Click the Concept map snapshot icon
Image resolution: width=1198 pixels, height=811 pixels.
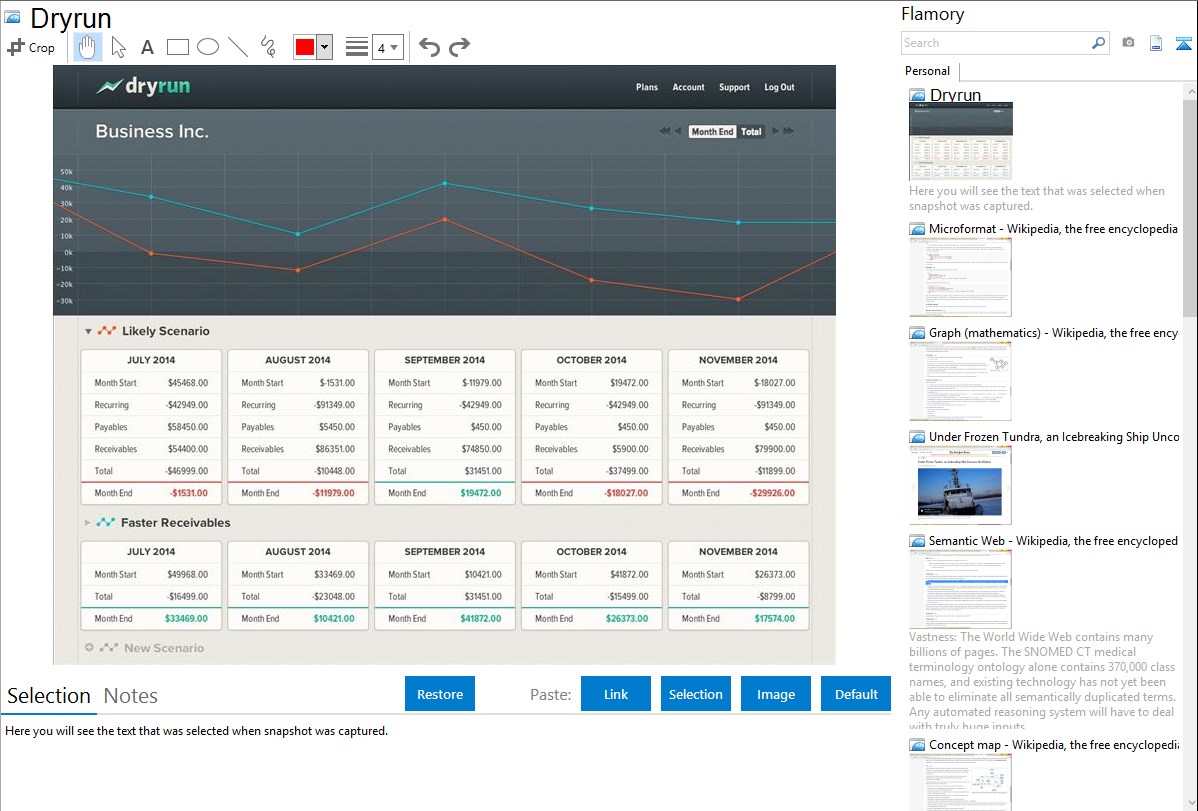tap(917, 745)
